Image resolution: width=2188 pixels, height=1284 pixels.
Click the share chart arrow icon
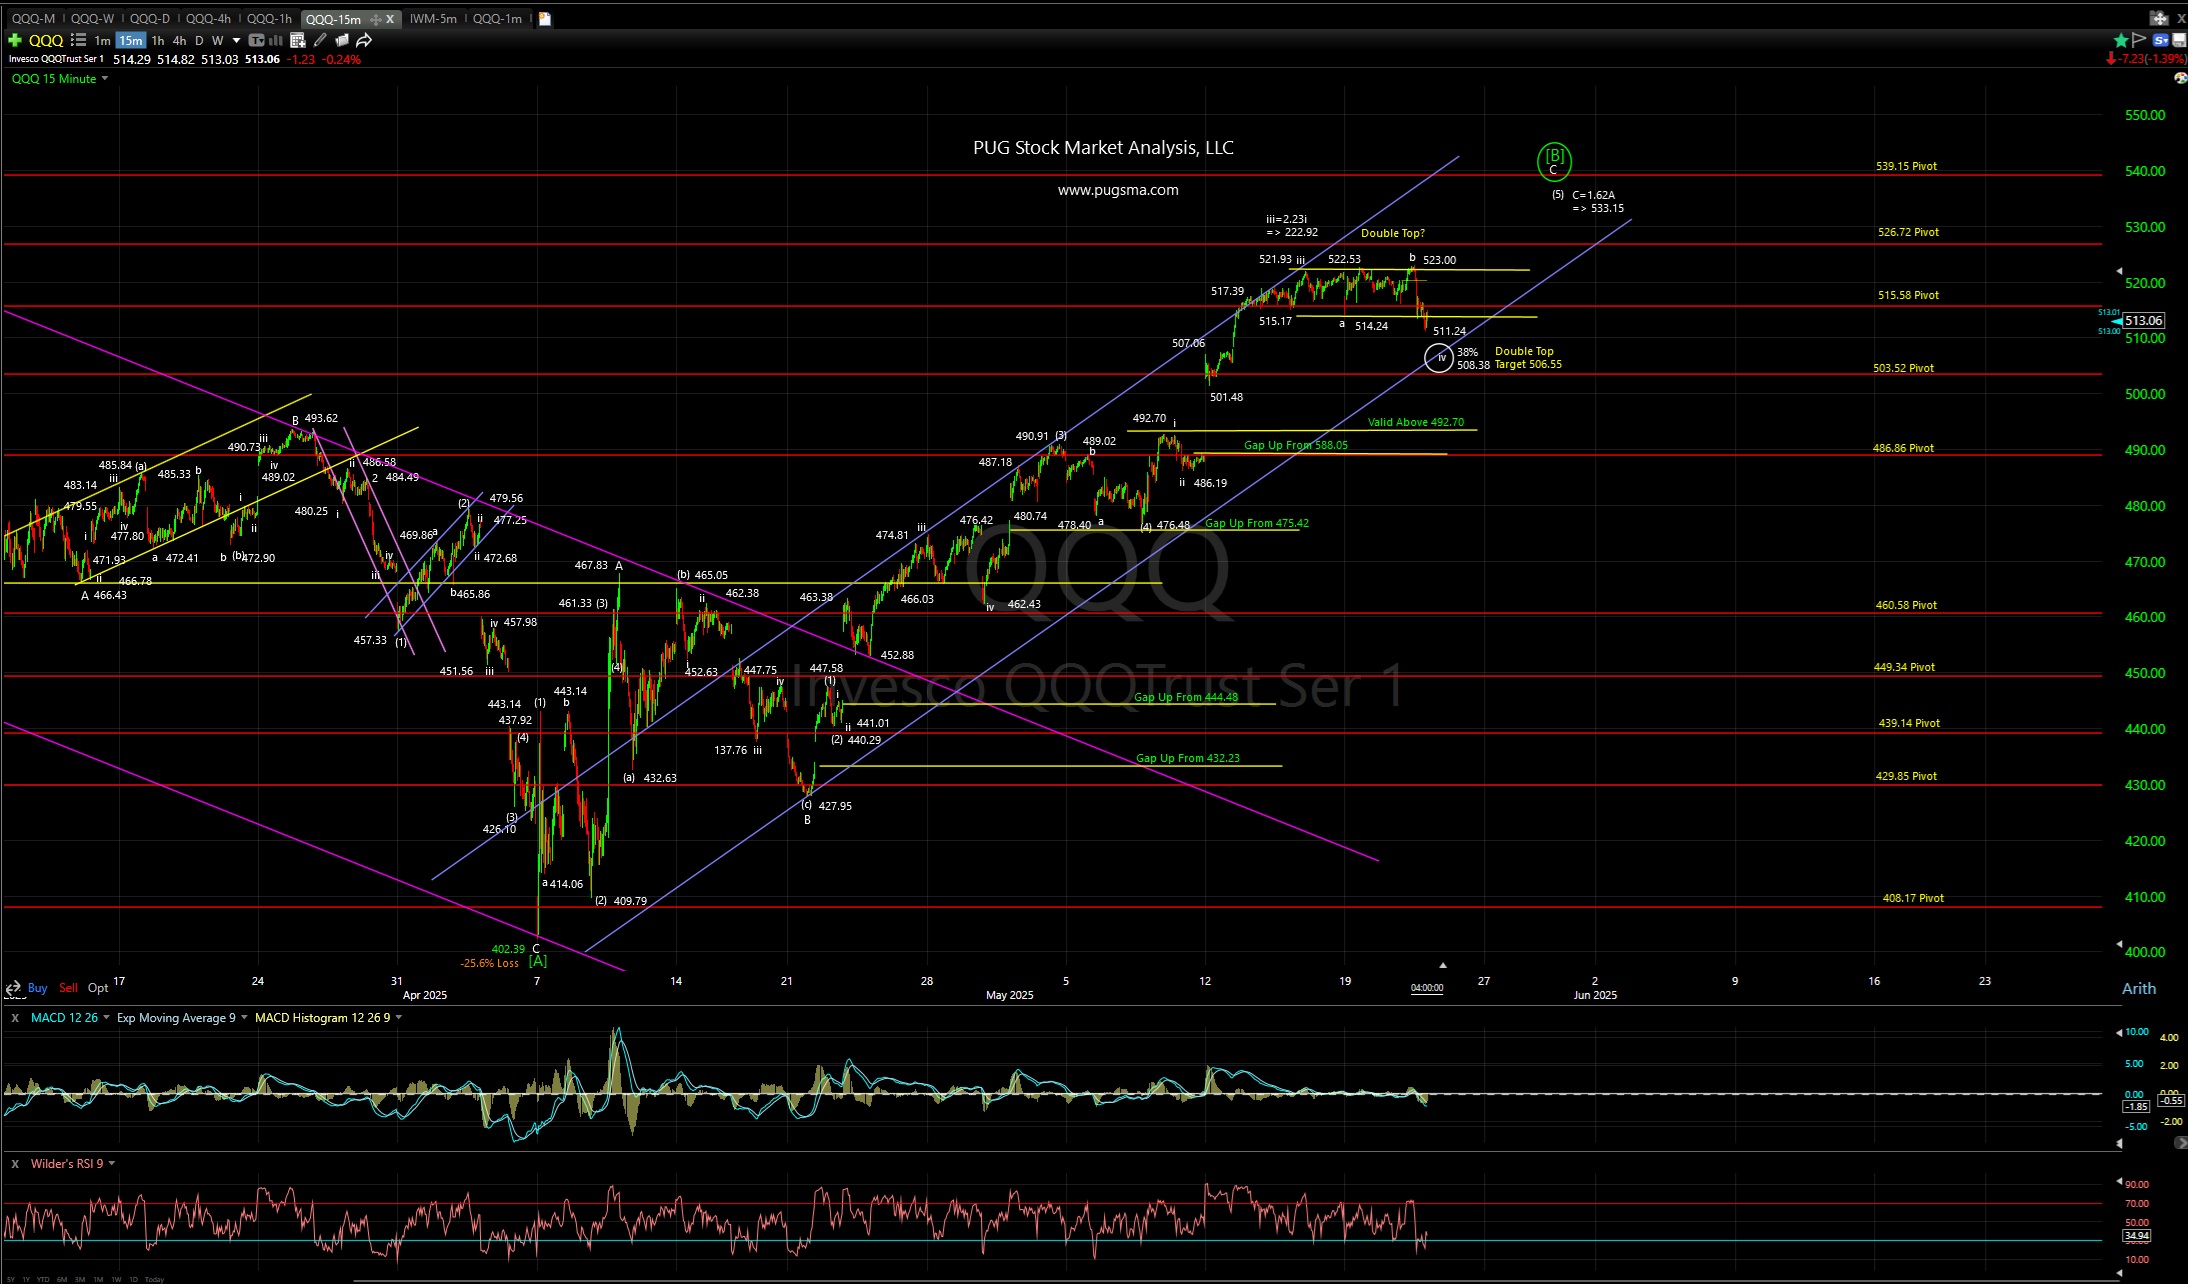click(363, 40)
